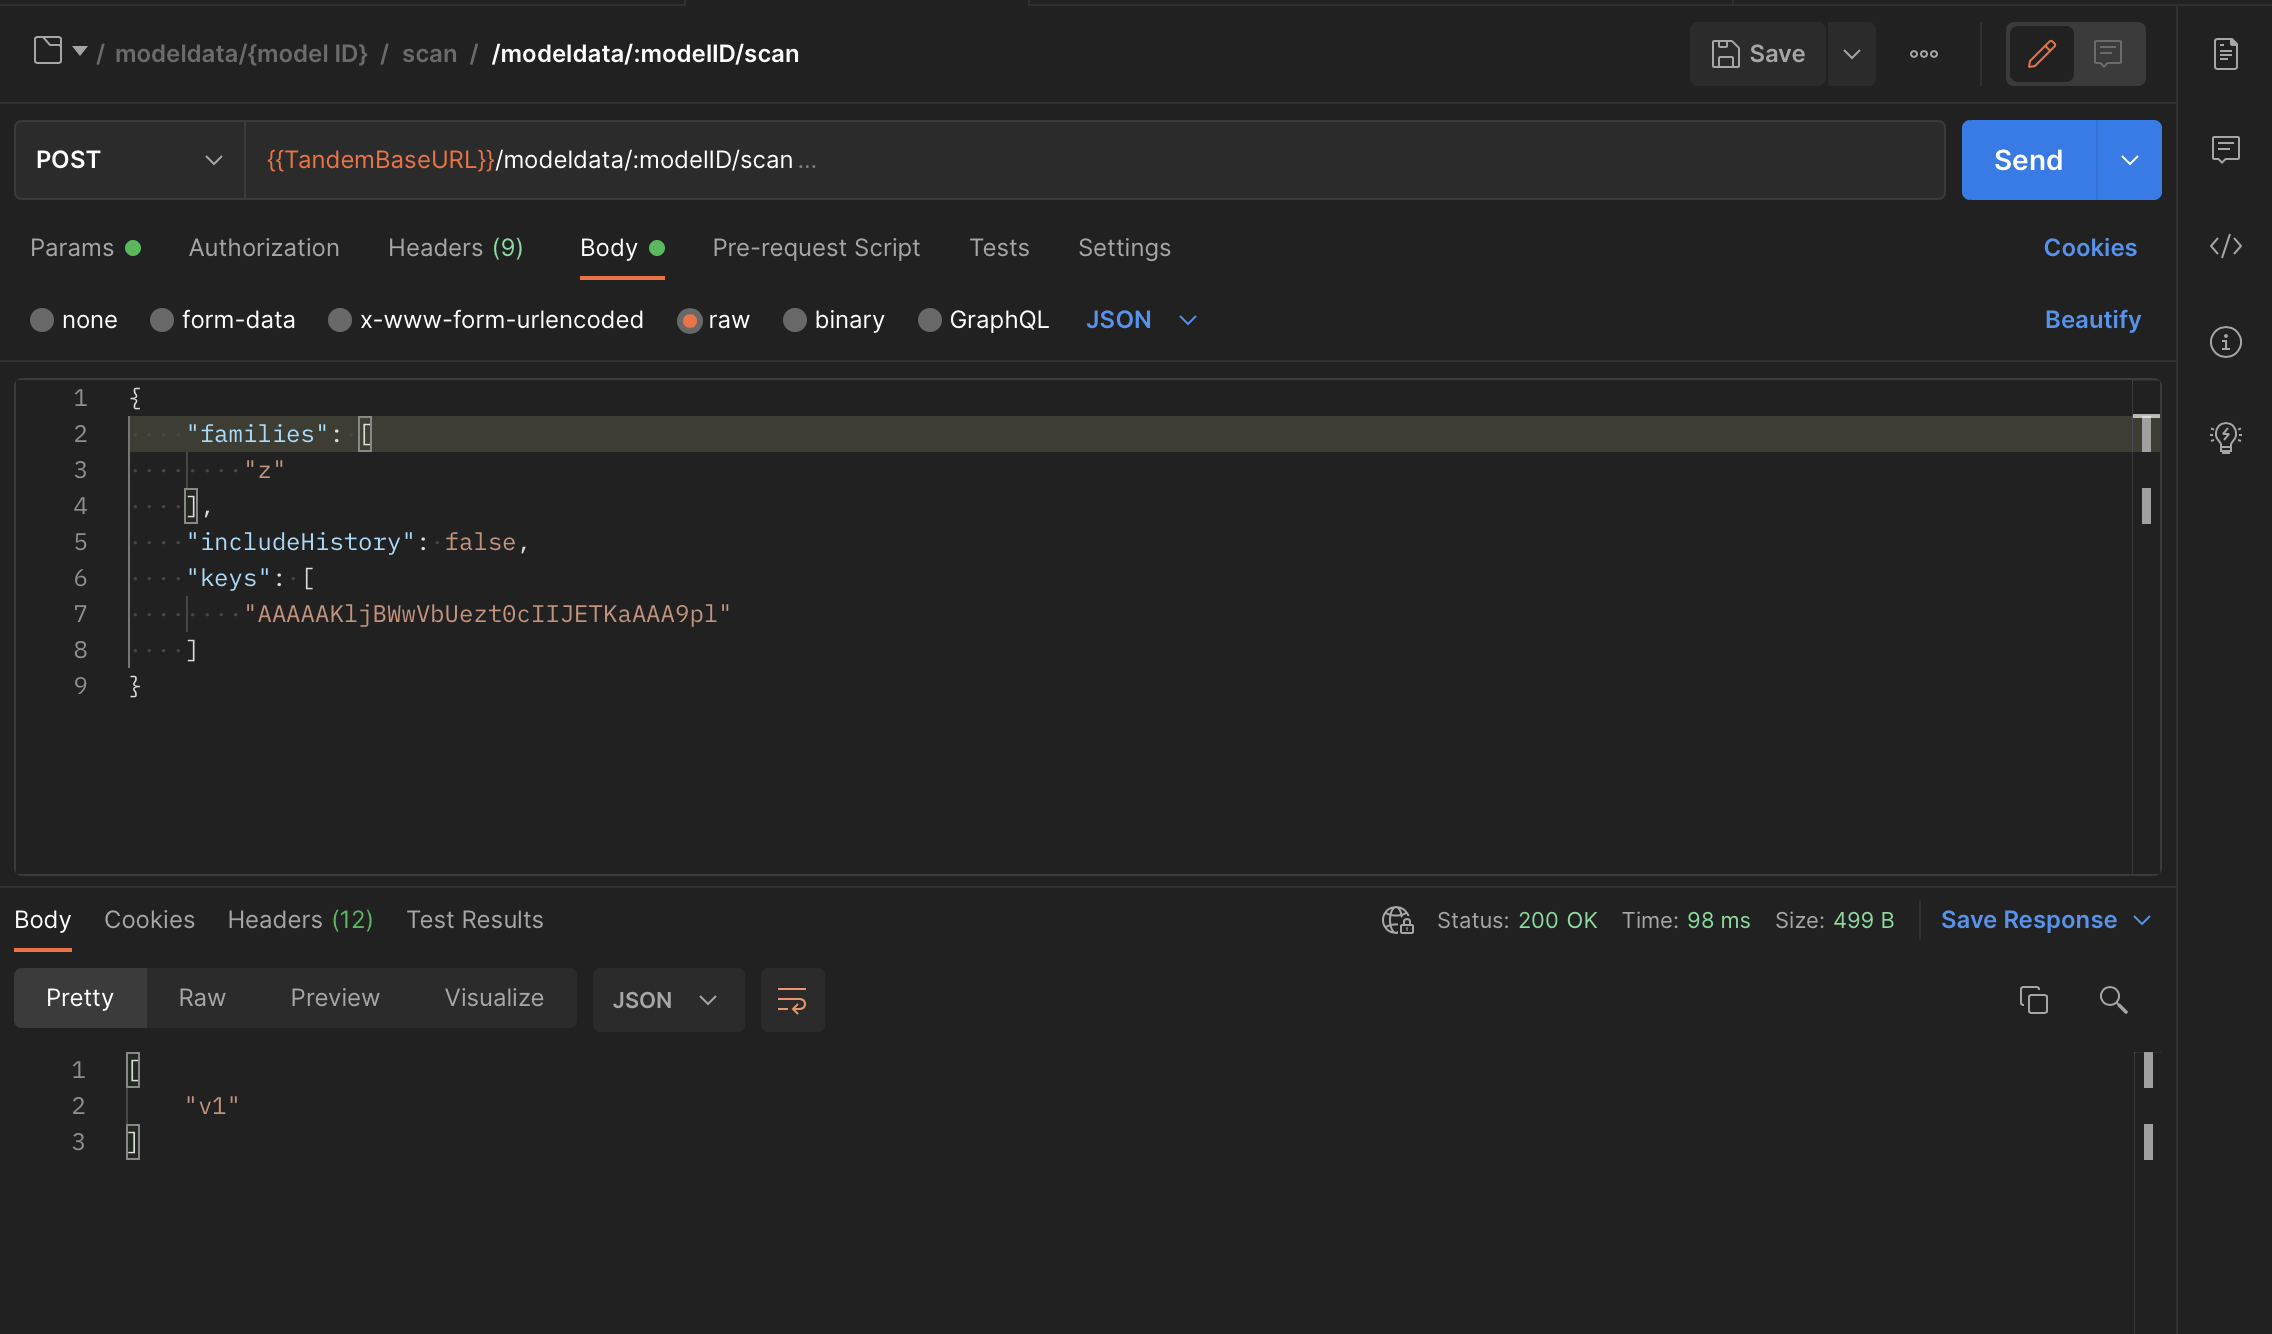
Task: Open the Tests tab
Action: pyautogui.click(x=999, y=248)
